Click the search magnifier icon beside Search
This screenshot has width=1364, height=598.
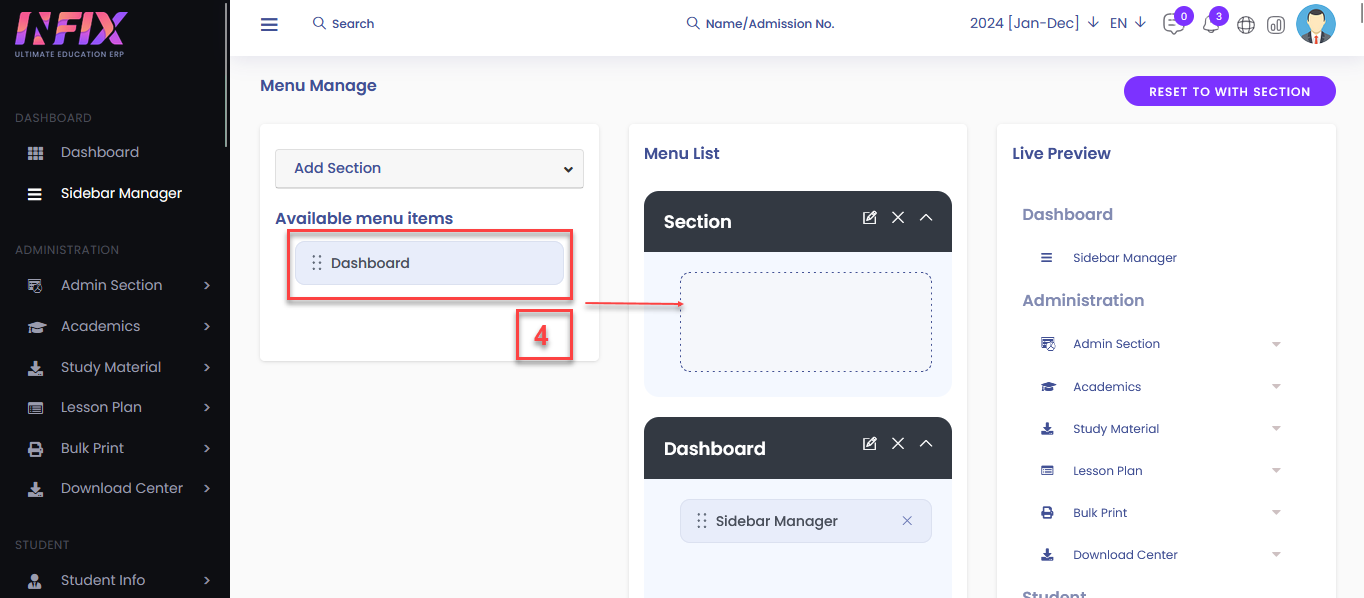point(319,23)
